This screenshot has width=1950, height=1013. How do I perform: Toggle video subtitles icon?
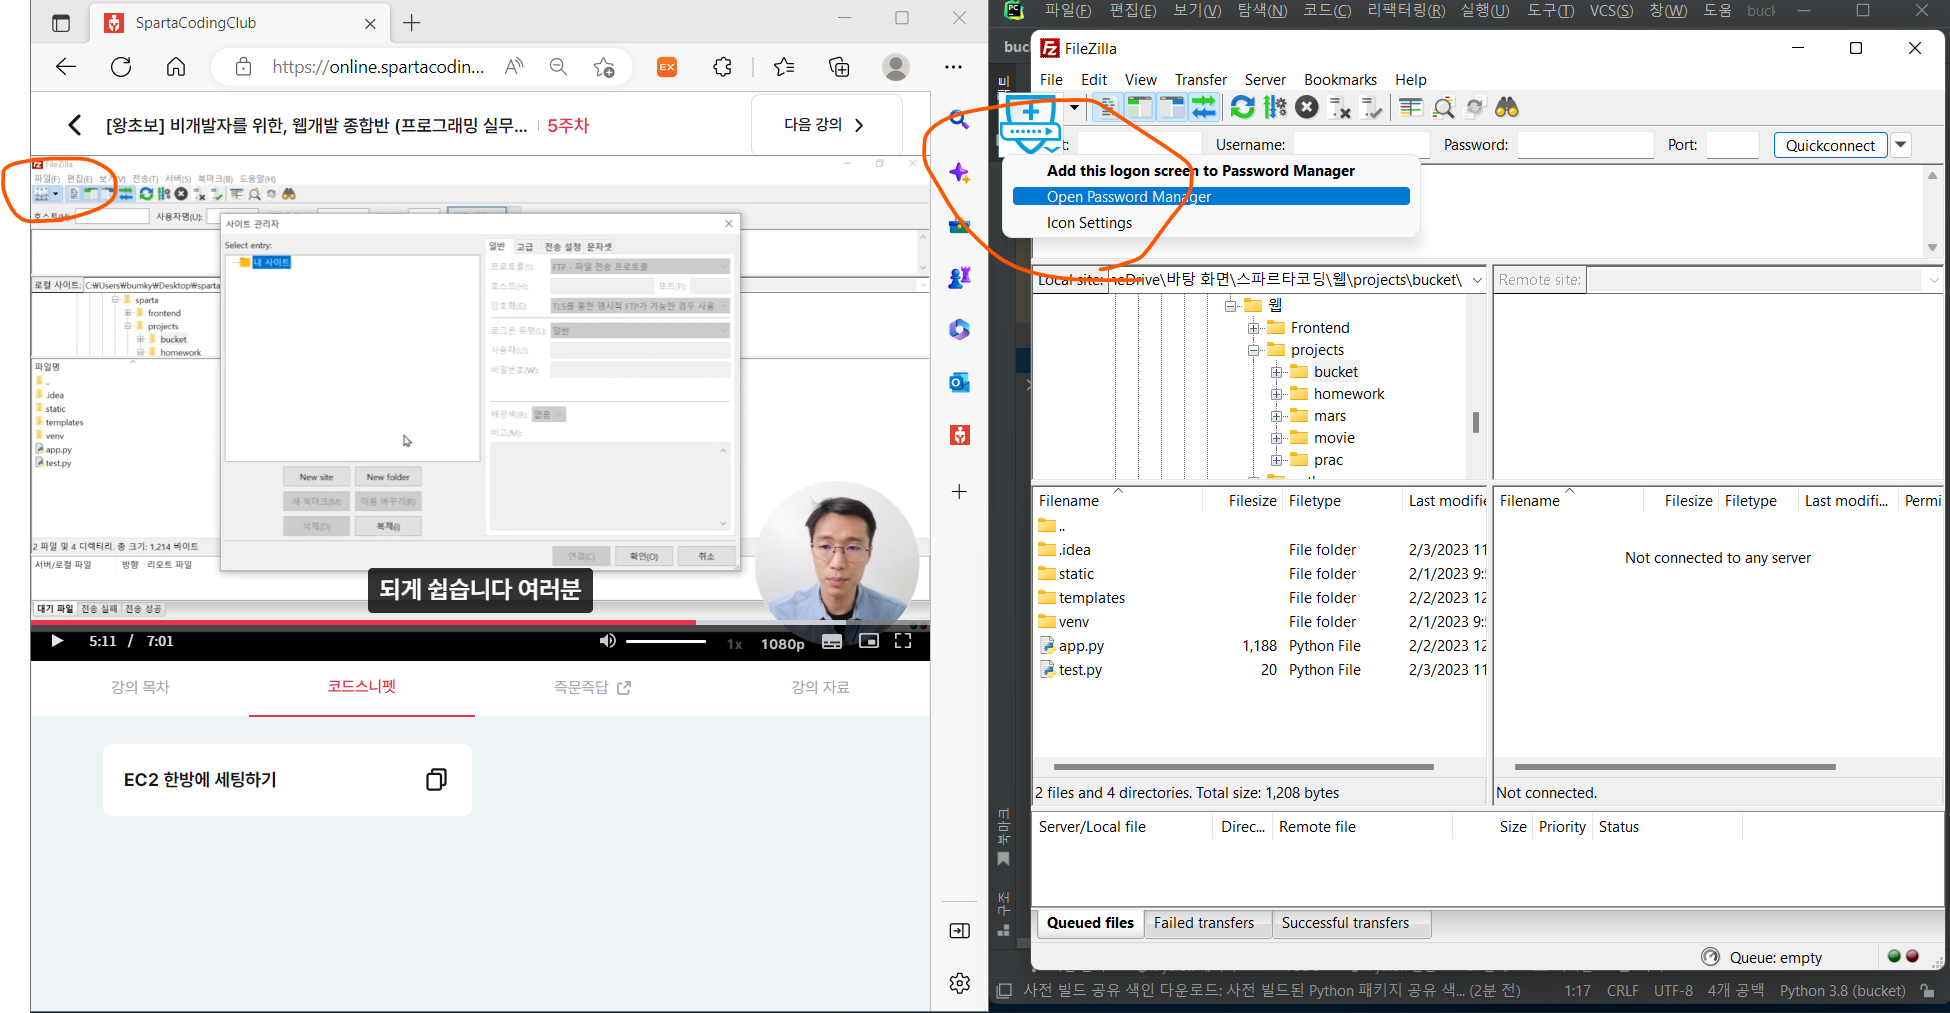click(832, 642)
